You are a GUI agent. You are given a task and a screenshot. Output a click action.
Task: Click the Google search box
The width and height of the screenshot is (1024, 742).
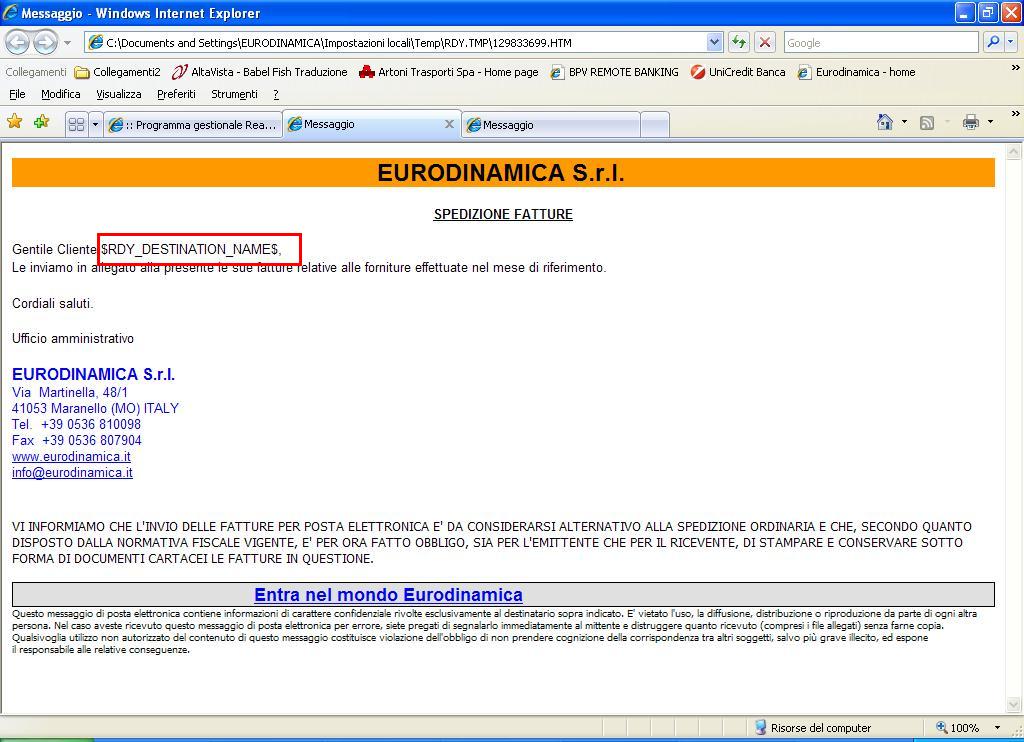click(881, 42)
